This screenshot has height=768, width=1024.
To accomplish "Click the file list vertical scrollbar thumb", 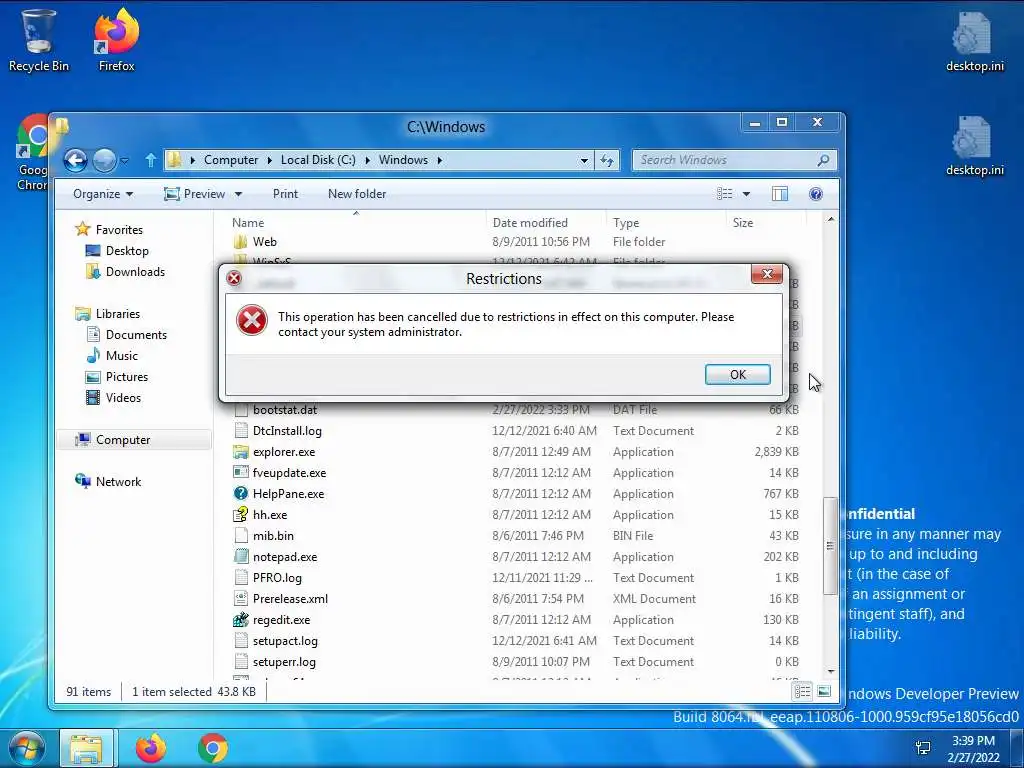I will [x=830, y=546].
